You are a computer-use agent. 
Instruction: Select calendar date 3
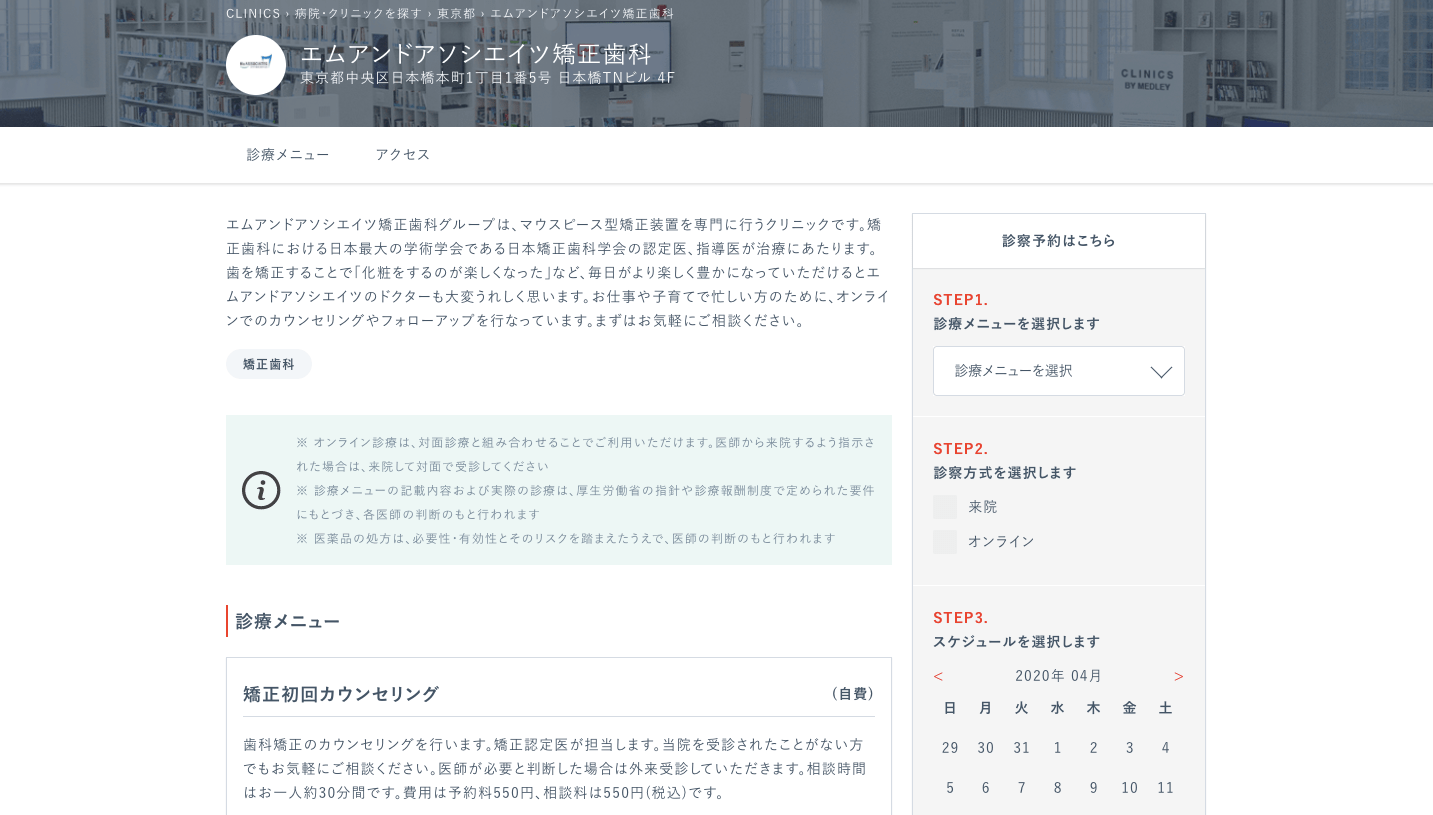(x=1130, y=747)
